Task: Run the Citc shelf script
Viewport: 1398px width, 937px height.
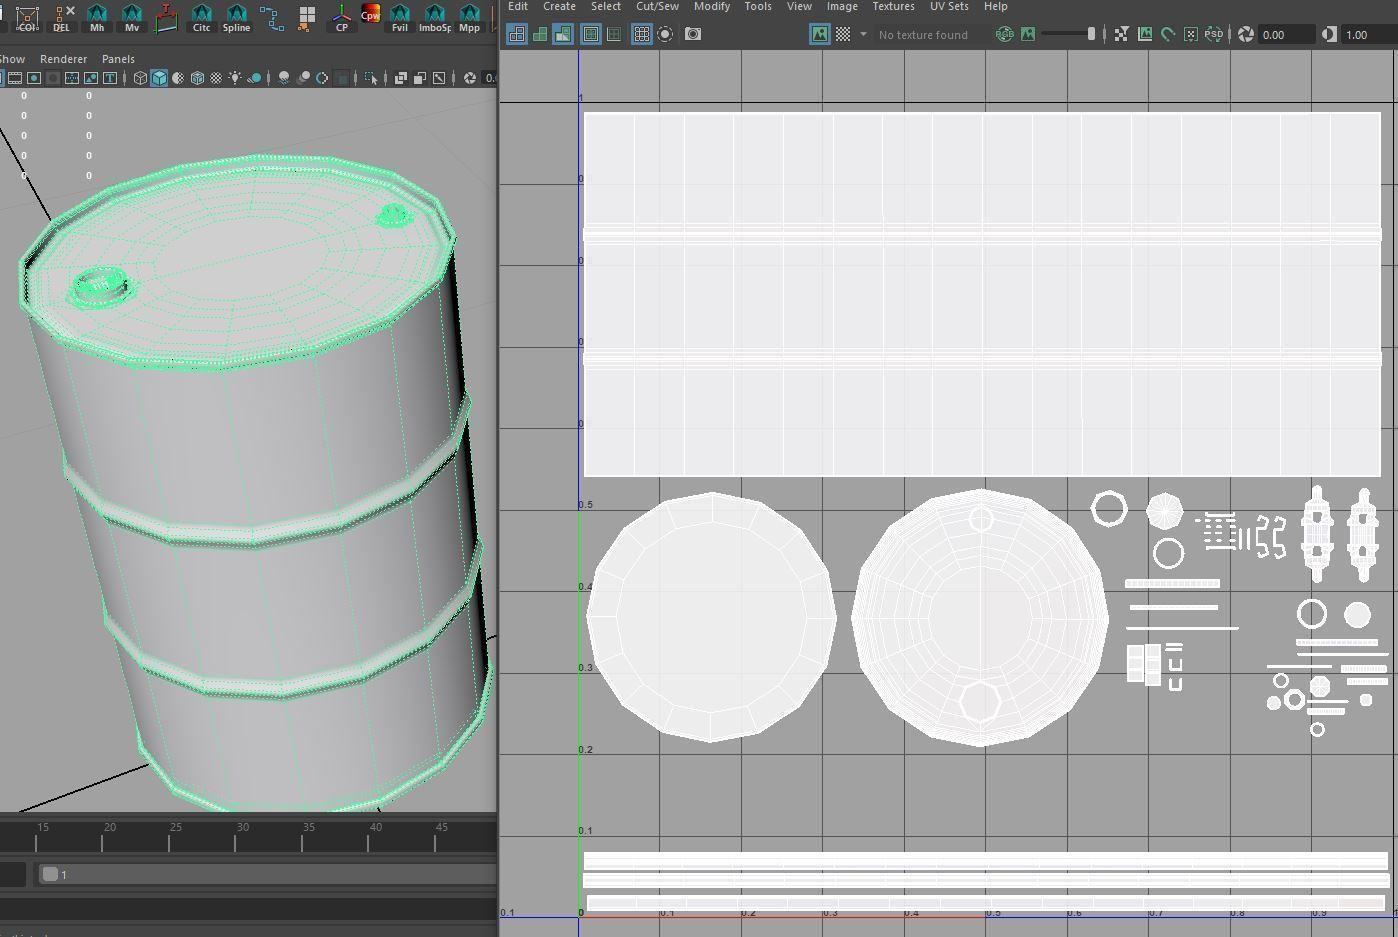Action: [202, 17]
